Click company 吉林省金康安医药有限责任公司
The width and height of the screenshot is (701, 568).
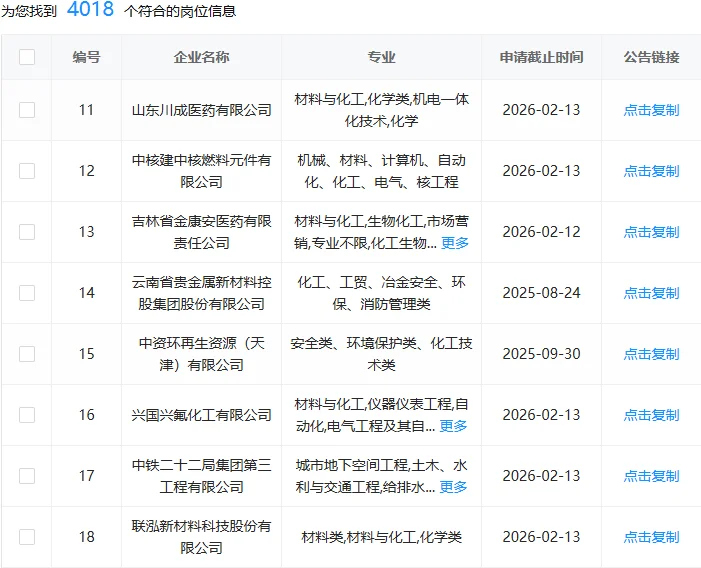point(201,232)
